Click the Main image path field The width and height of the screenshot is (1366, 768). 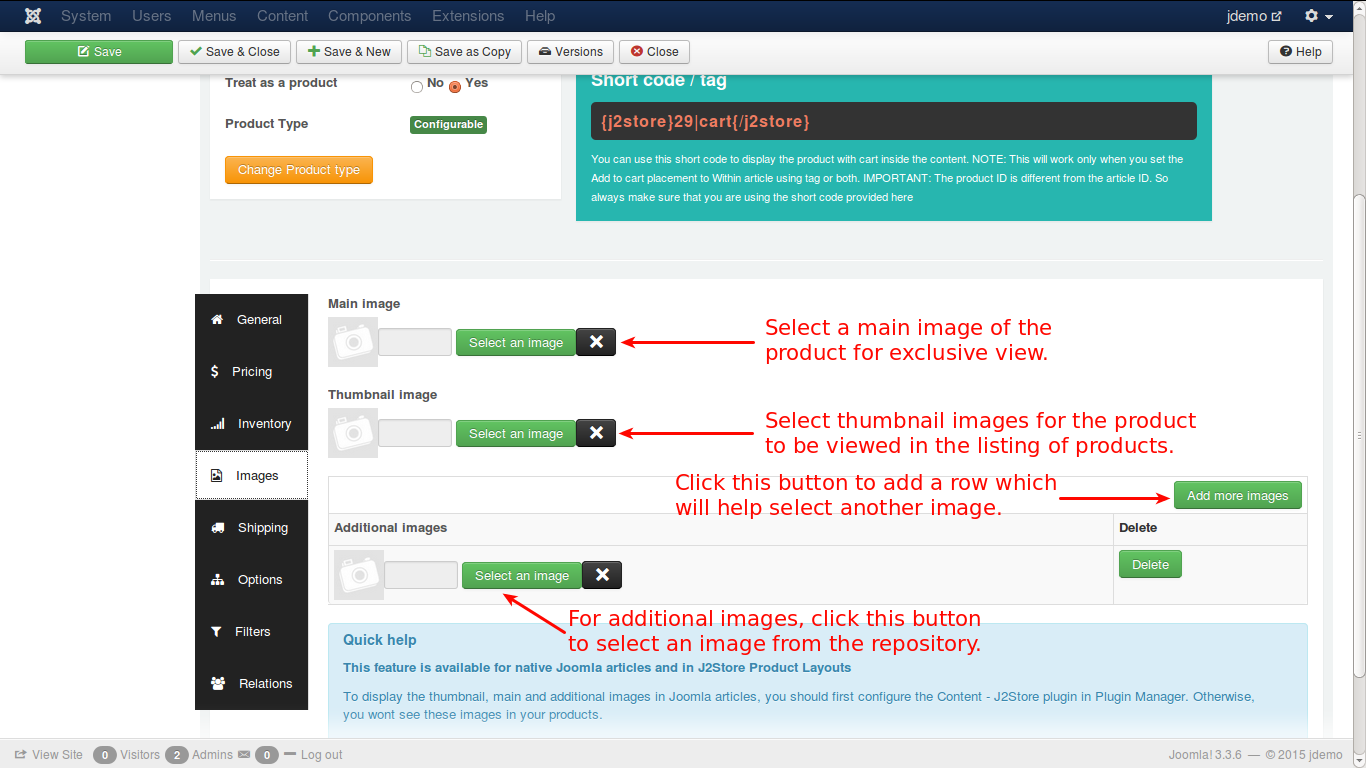pyautogui.click(x=415, y=342)
